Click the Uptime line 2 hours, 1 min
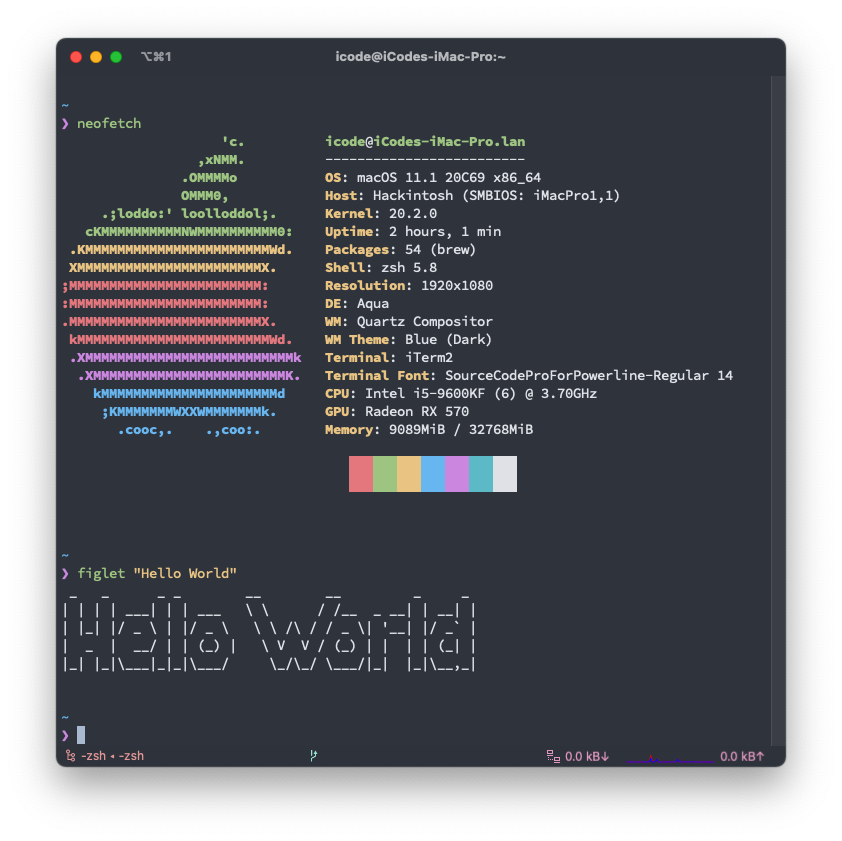Screen dimensions: 842x841 [x=413, y=231]
